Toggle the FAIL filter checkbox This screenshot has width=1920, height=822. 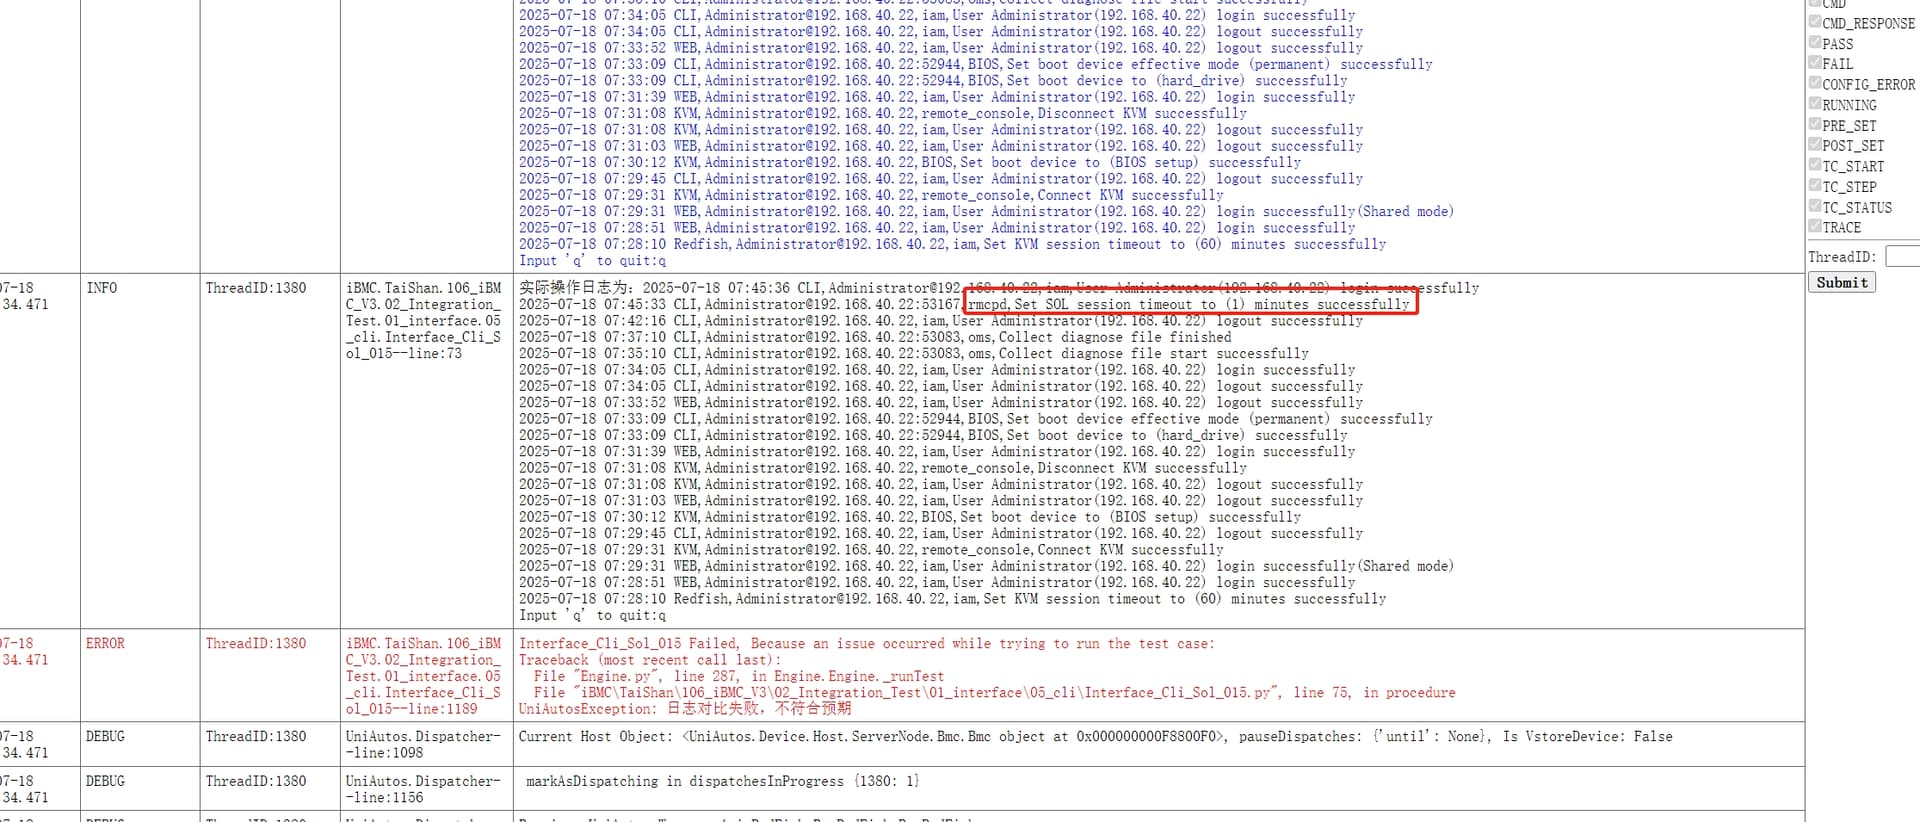tap(1814, 63)
